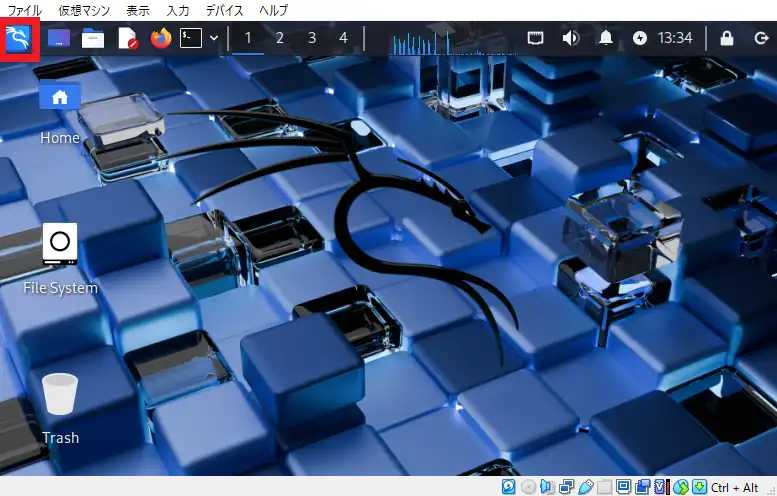Open the ファイル menu
This screenshot has height=496, width=777.
tap(25, 10)
